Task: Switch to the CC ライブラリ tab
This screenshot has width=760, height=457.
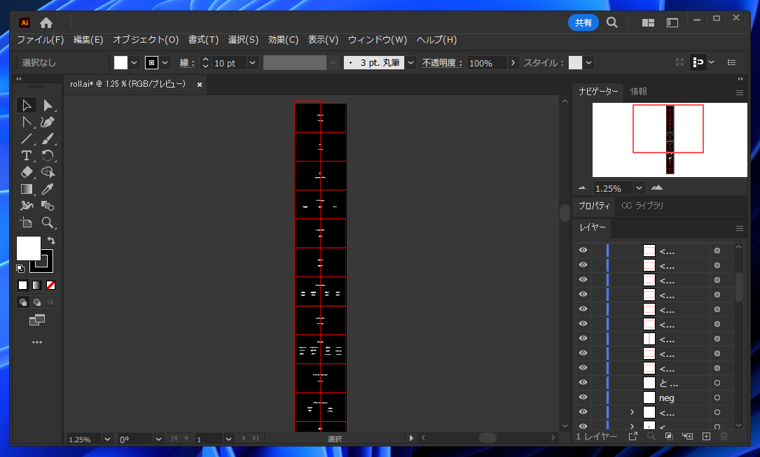Action: (x=643, y=206)
